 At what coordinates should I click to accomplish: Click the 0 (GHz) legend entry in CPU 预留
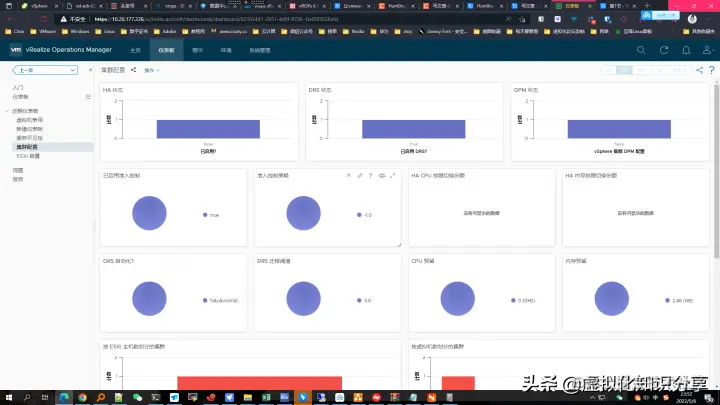click(523, 300)
